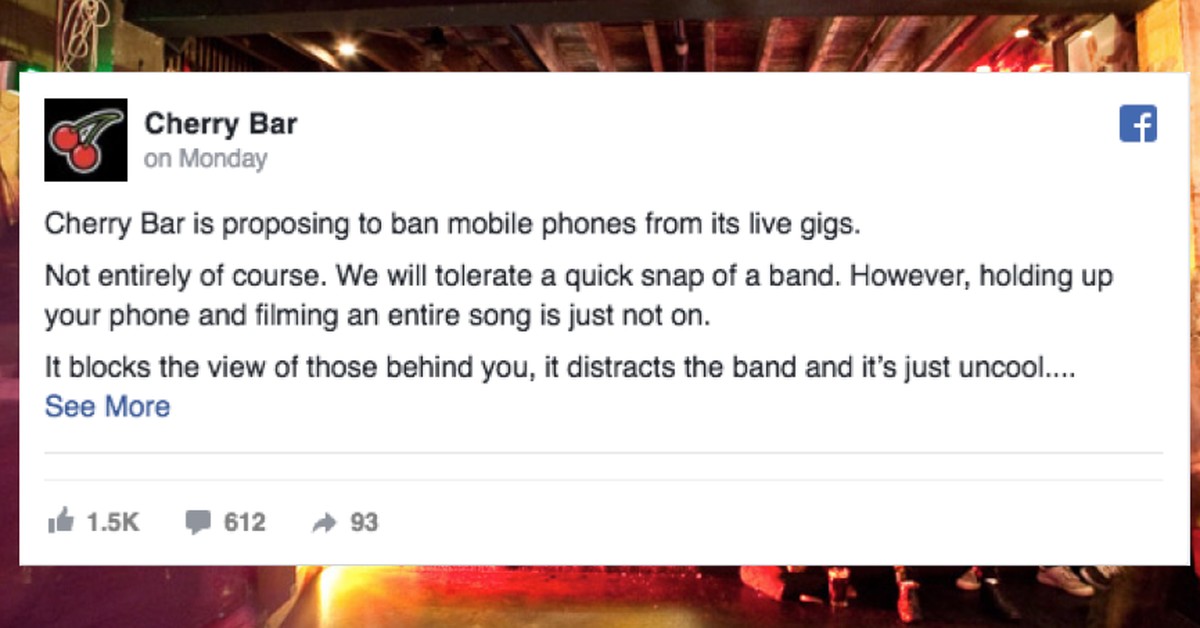Click the line starting "Not entirely of course"

[579, 277]
